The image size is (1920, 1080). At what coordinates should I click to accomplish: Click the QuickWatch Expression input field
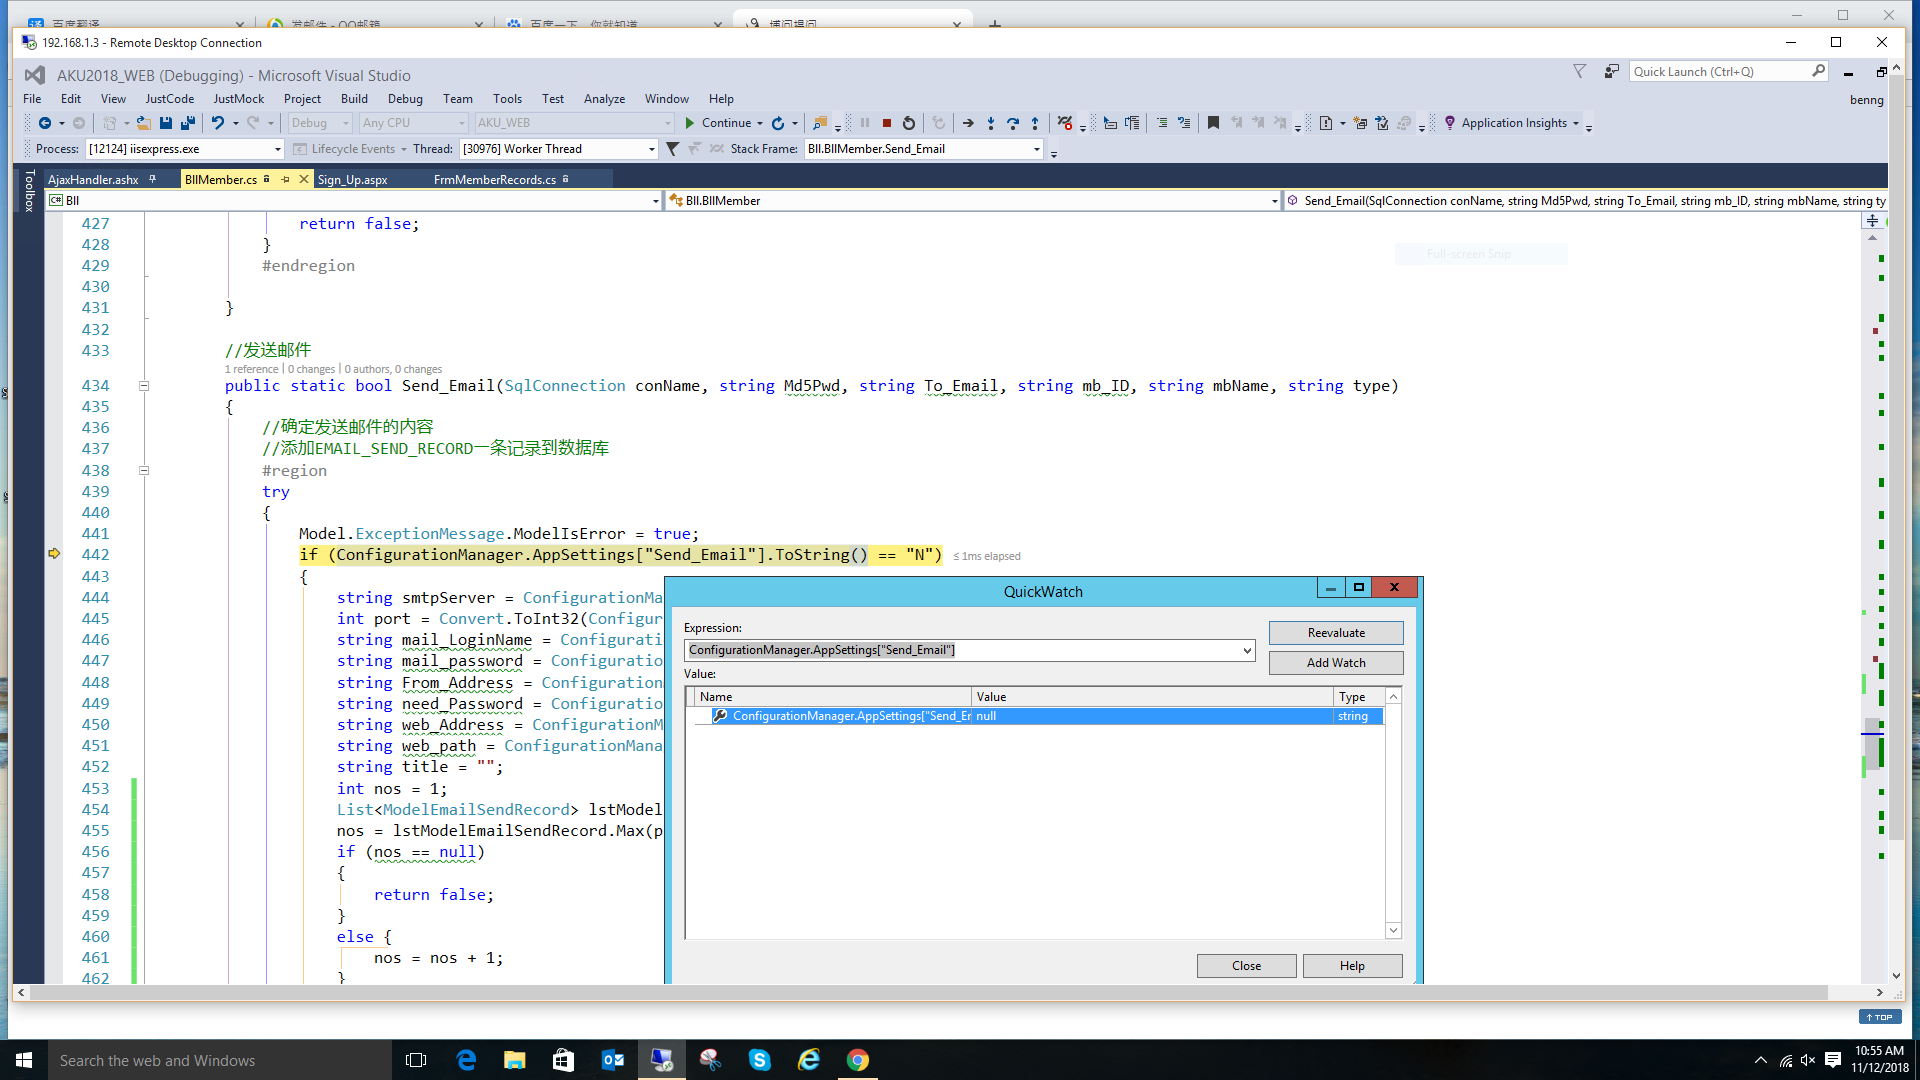tap(968, 650)
